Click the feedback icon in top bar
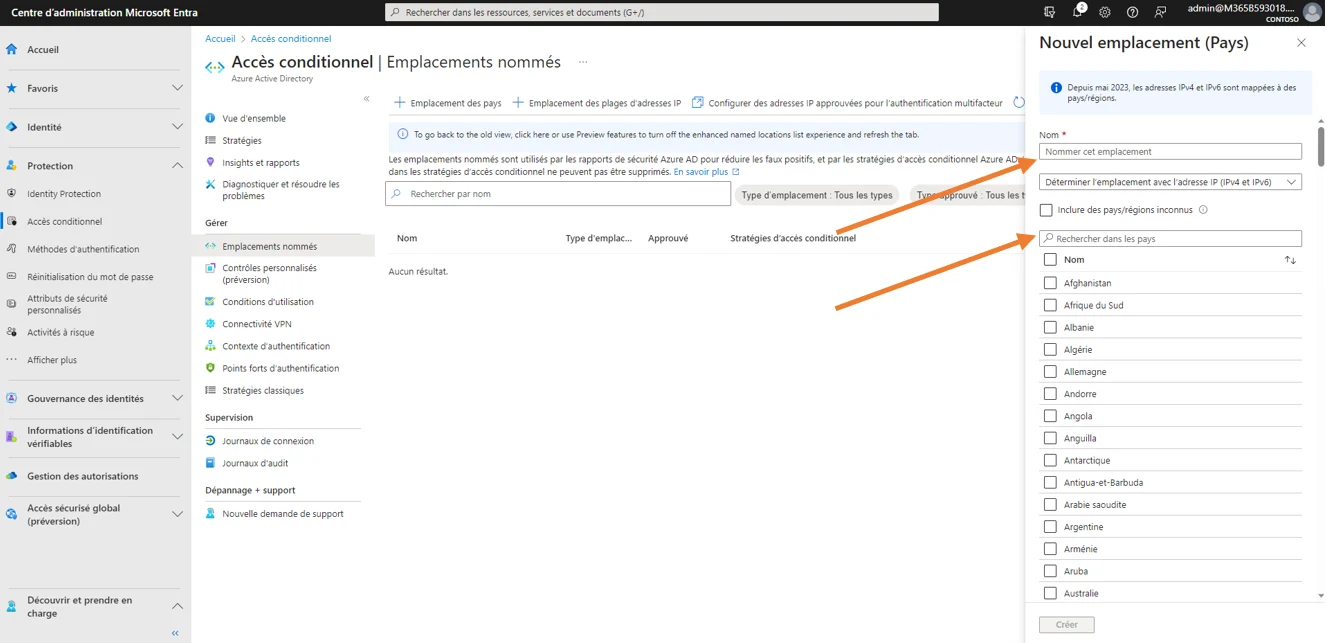1326x643 pixels. (1160, 12)
